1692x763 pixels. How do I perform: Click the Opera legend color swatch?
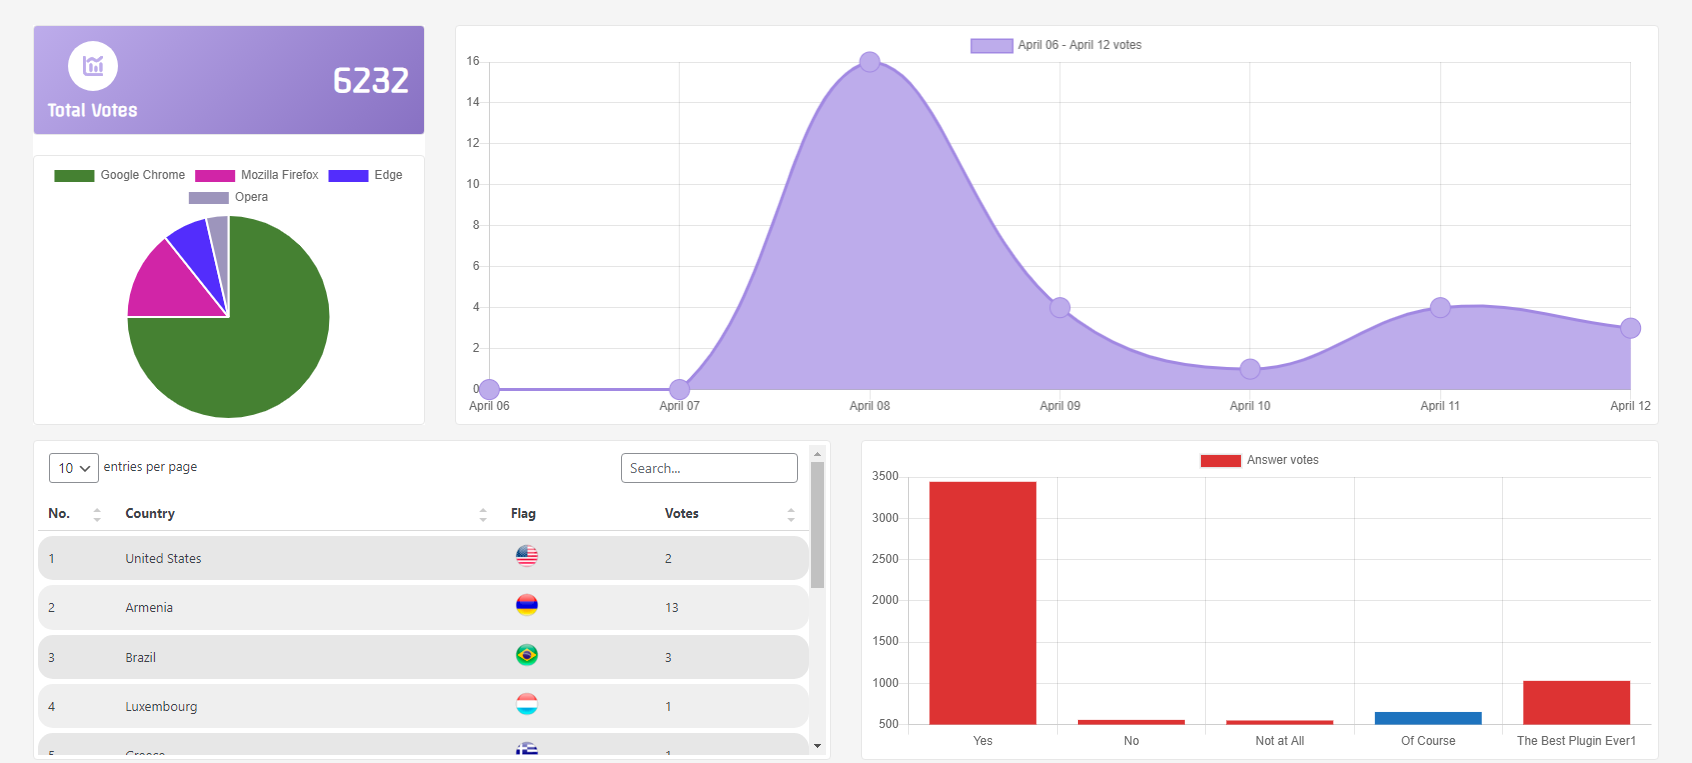pyautogui.click(x=208, y=197)
